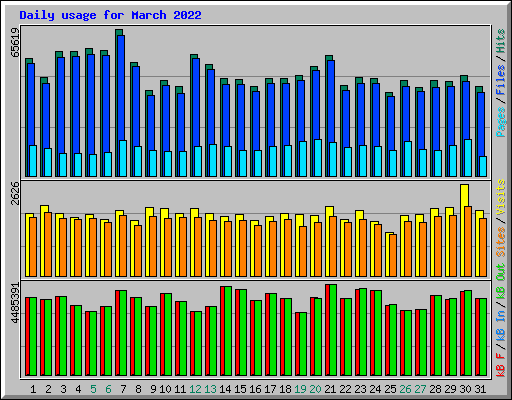Click the title 'Daily usage for March 2022'
The image size is (512, 400).
(x=110, y=15)
